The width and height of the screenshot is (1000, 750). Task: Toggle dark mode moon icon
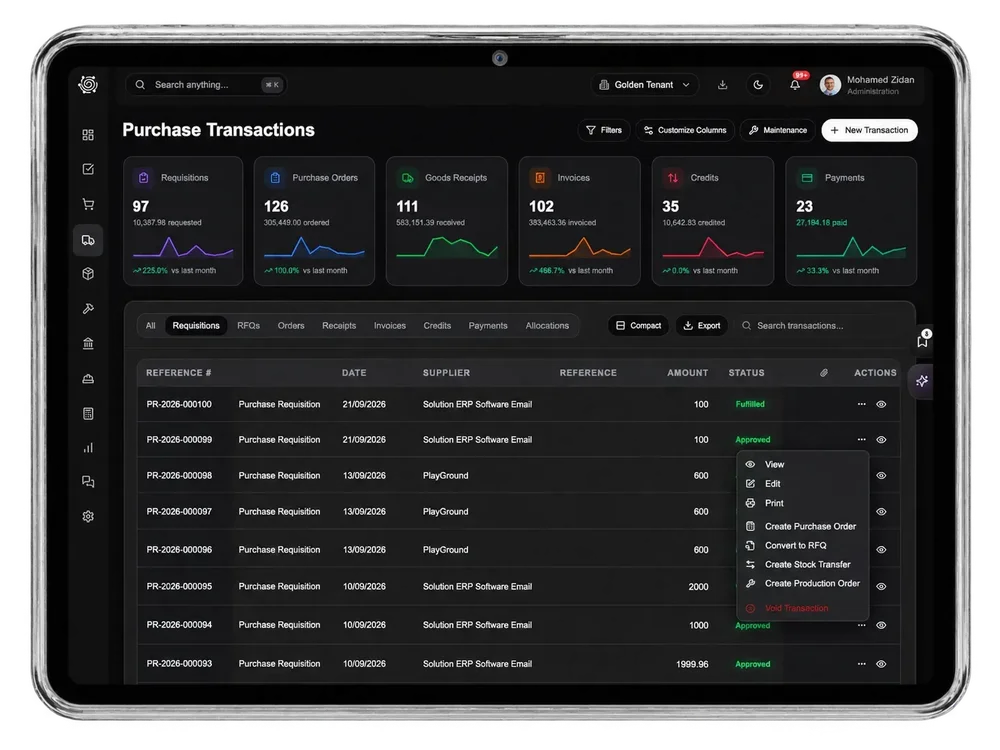(758, 85)
